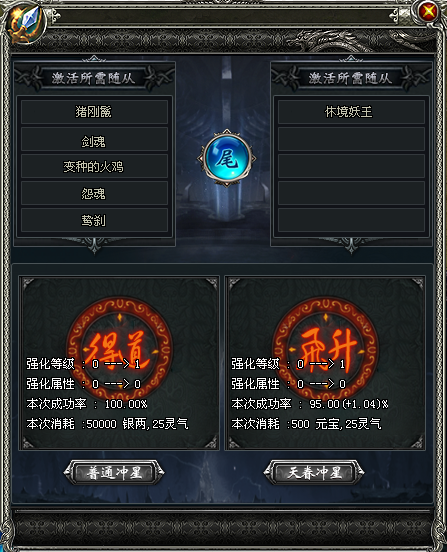Viewport: 447px width, 552px height.
Task: Click the 飛升 red rune circle
Action: click(326, 348)
